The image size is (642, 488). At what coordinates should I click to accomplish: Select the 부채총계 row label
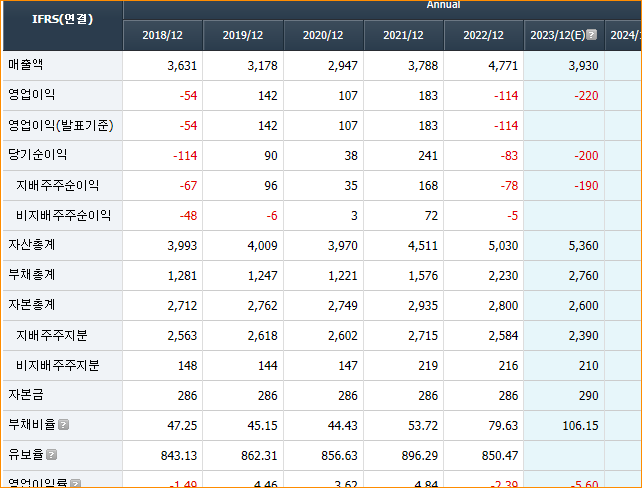coord(32,274)
